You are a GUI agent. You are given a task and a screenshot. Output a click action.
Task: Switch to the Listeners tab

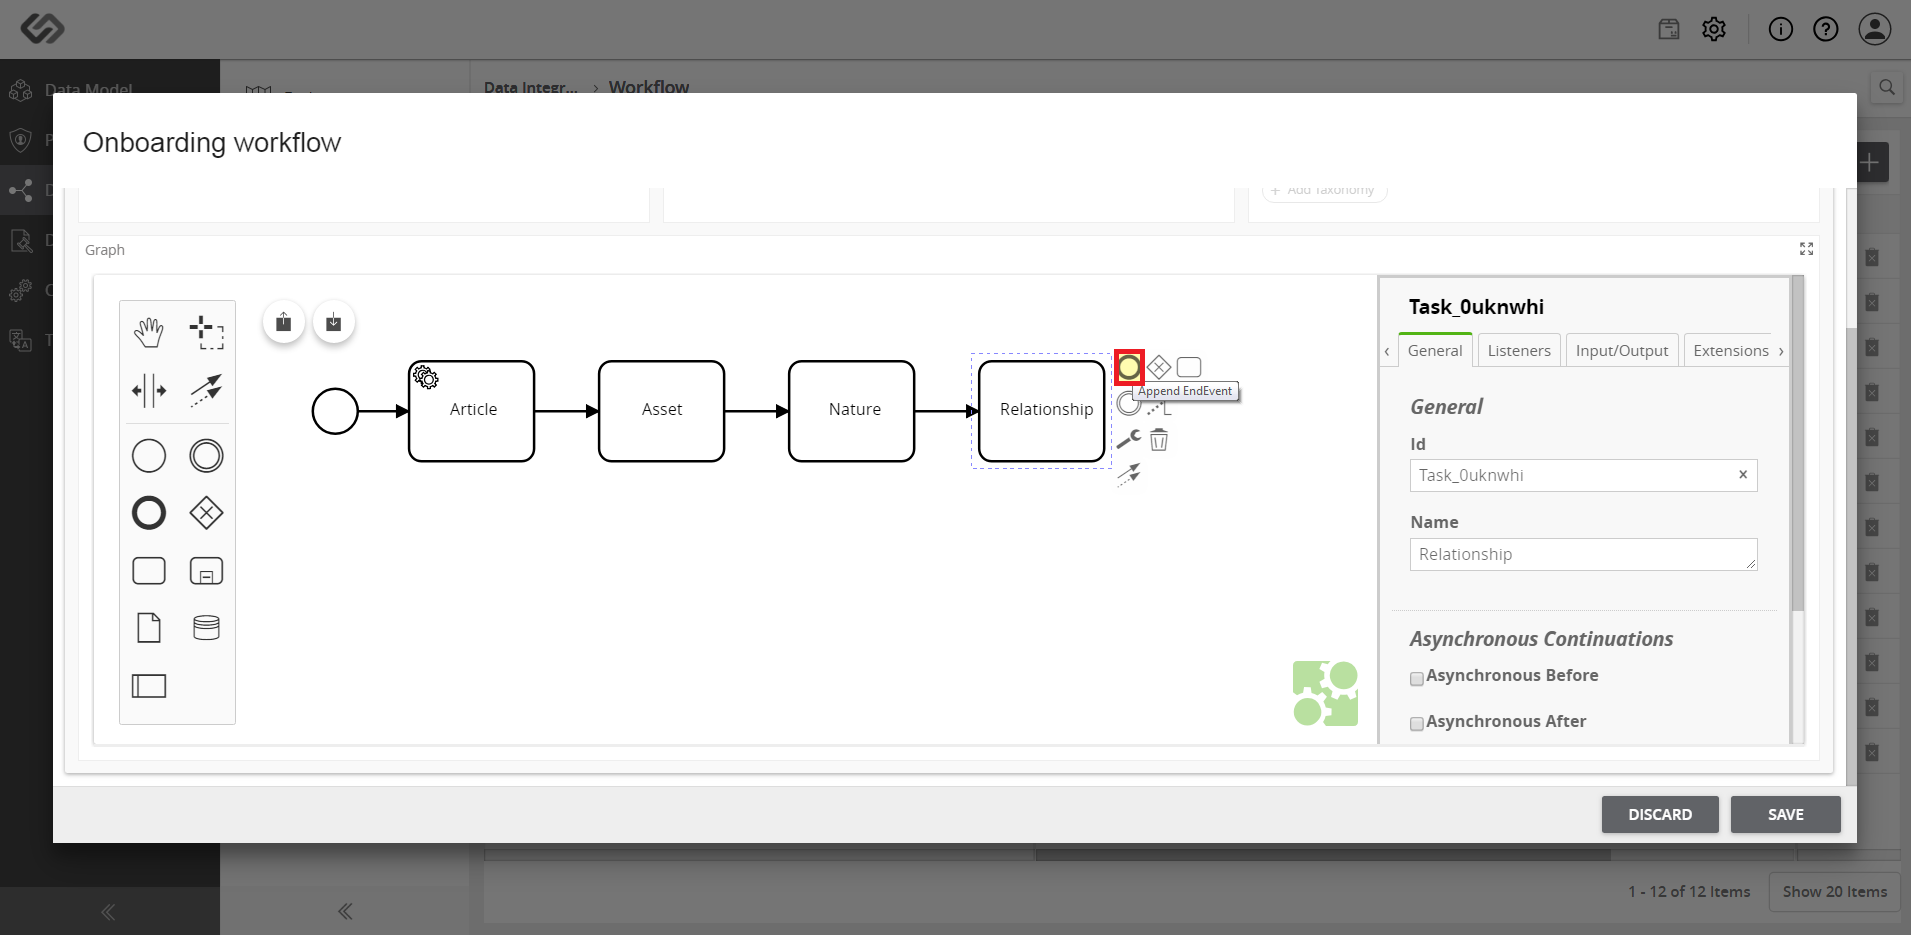coord(1519,350)
